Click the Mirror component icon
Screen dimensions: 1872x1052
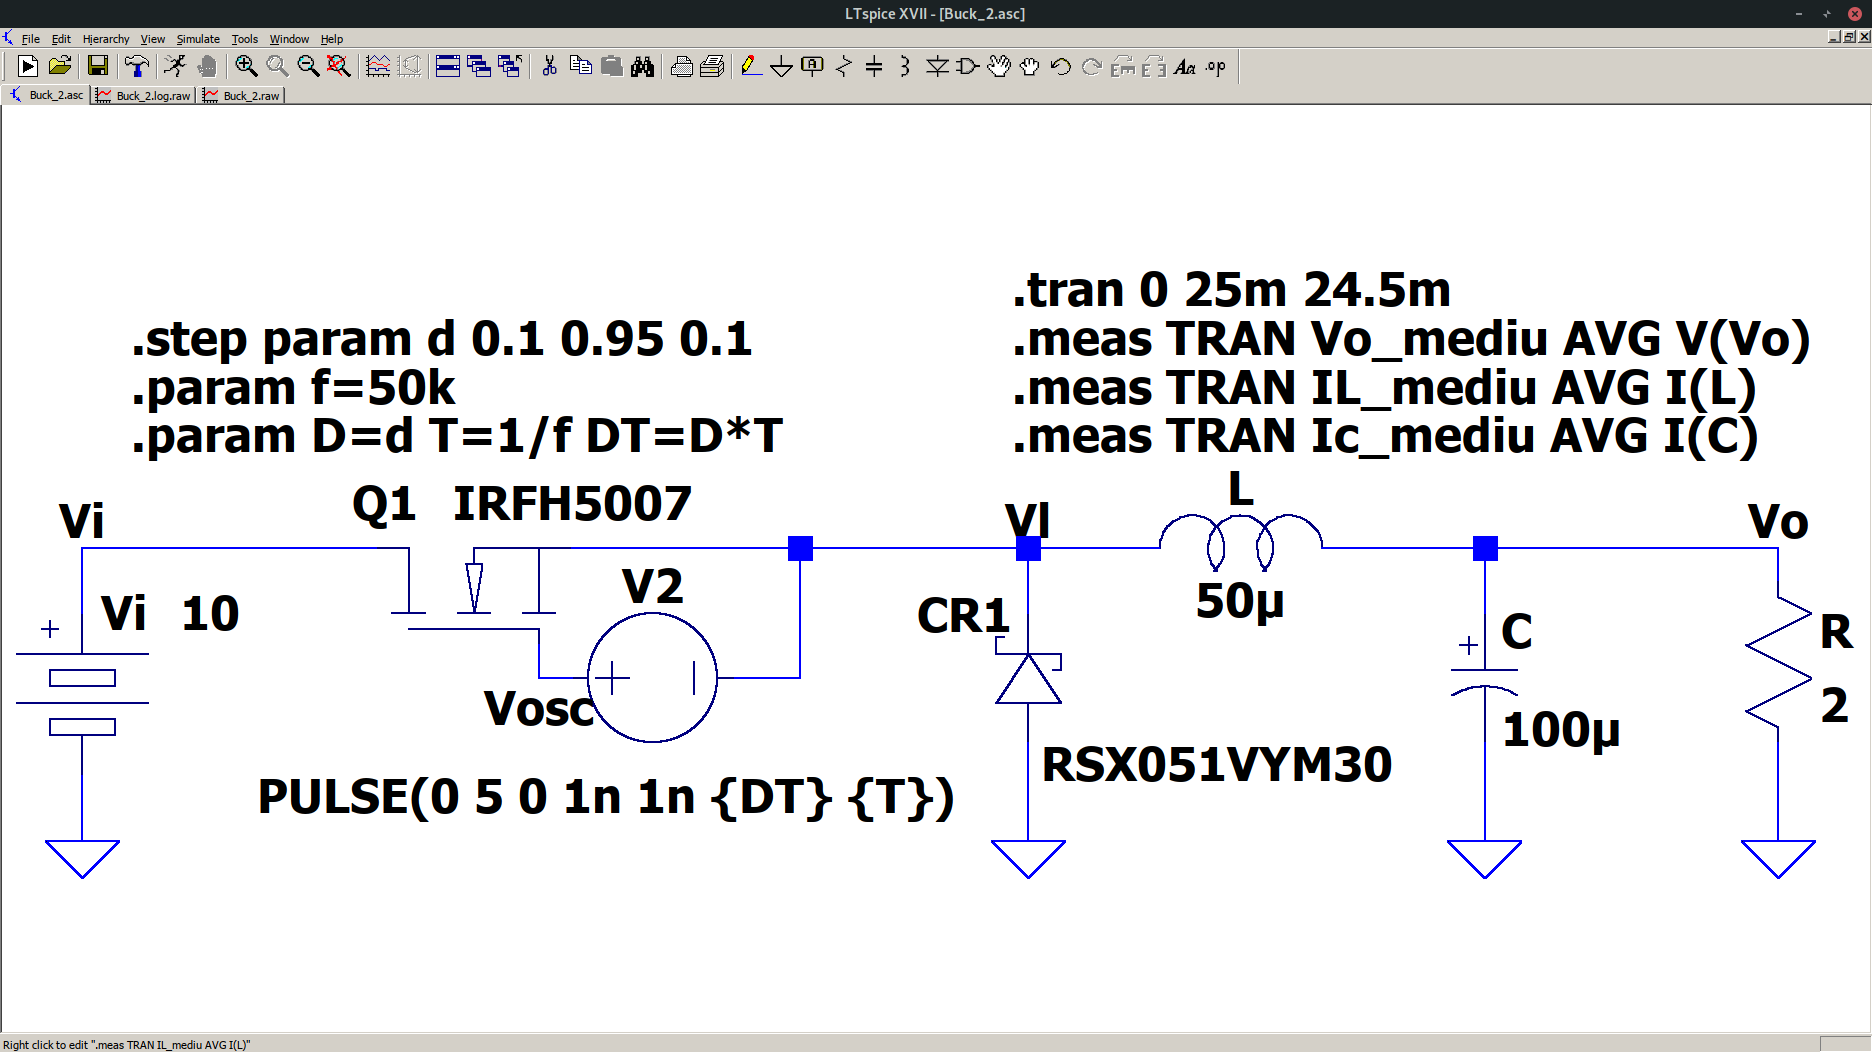(1154, 66)
